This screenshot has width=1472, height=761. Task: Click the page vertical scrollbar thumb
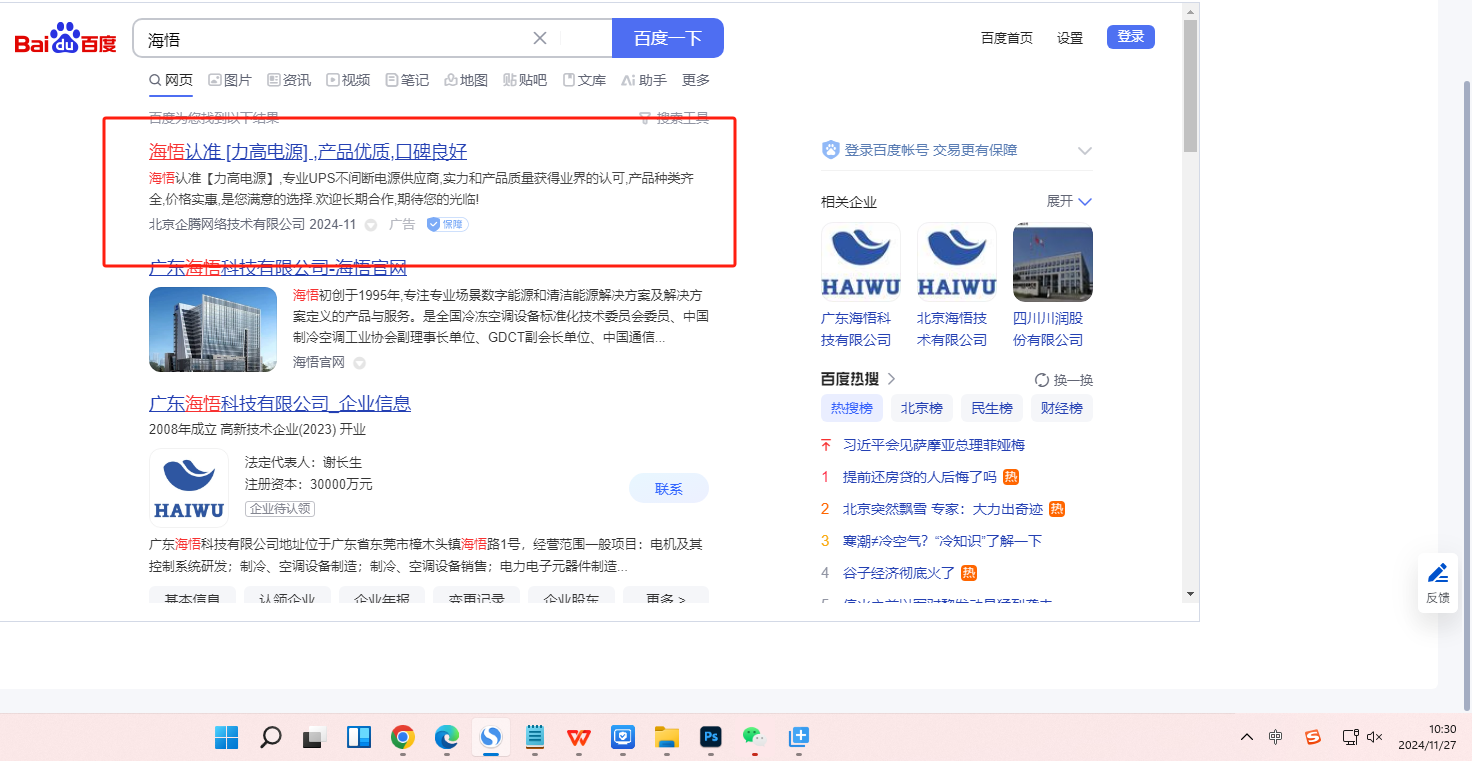click(1190, 85)
